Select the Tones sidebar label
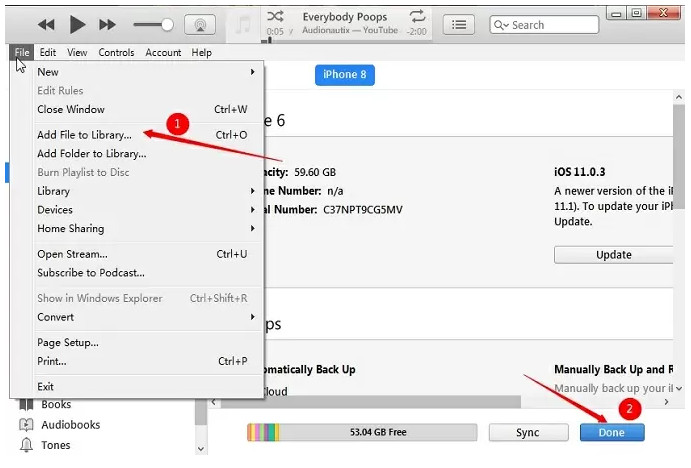This screenshot has height=468, width=691. click(56, 445)
